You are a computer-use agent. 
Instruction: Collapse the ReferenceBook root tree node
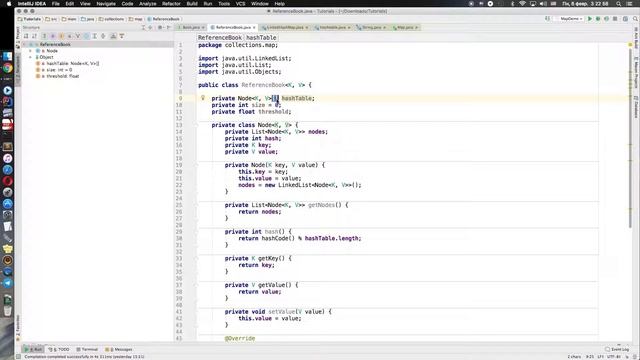[x=25, y=44]
